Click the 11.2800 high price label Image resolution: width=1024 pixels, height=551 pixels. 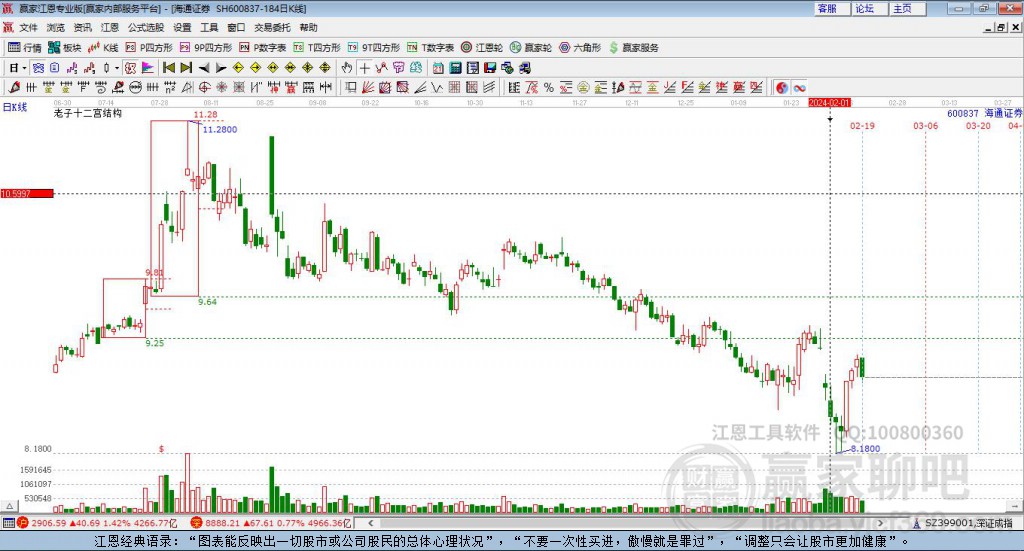coord(219,129)
